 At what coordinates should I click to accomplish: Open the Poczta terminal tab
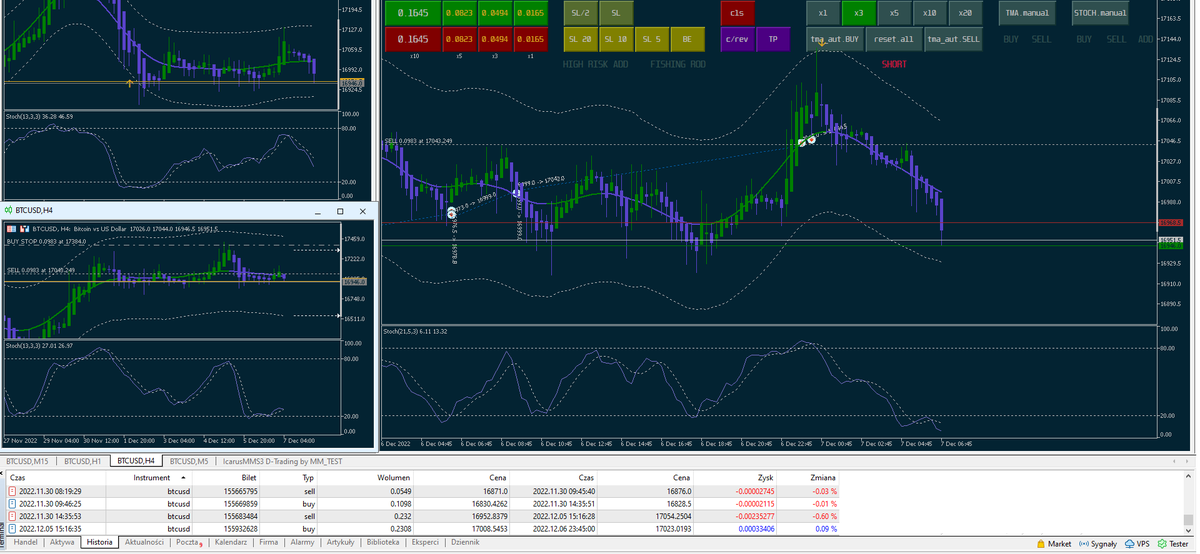[190, 542]
